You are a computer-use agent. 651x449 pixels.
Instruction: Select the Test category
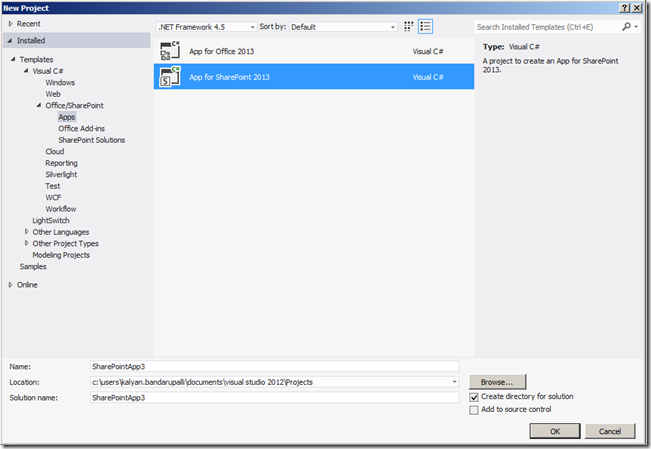coord(53,186)
